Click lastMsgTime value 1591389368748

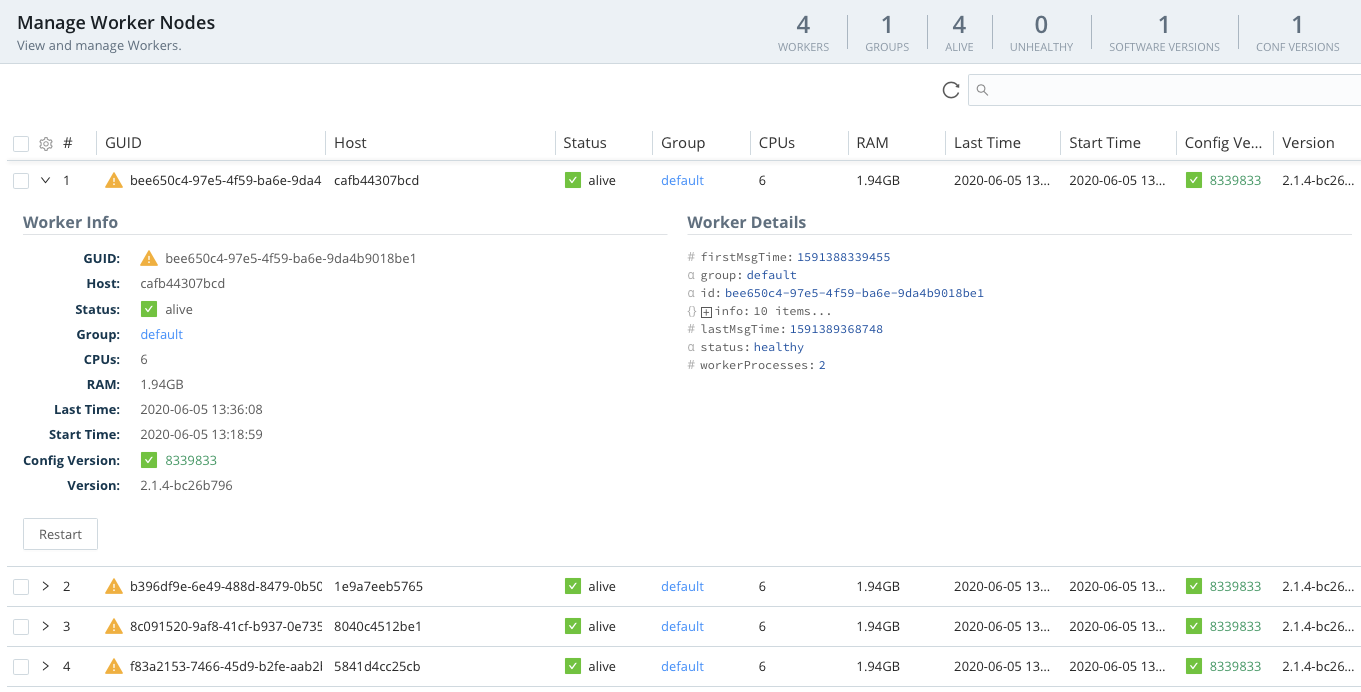pyautogui.click(x=836, y=329)
